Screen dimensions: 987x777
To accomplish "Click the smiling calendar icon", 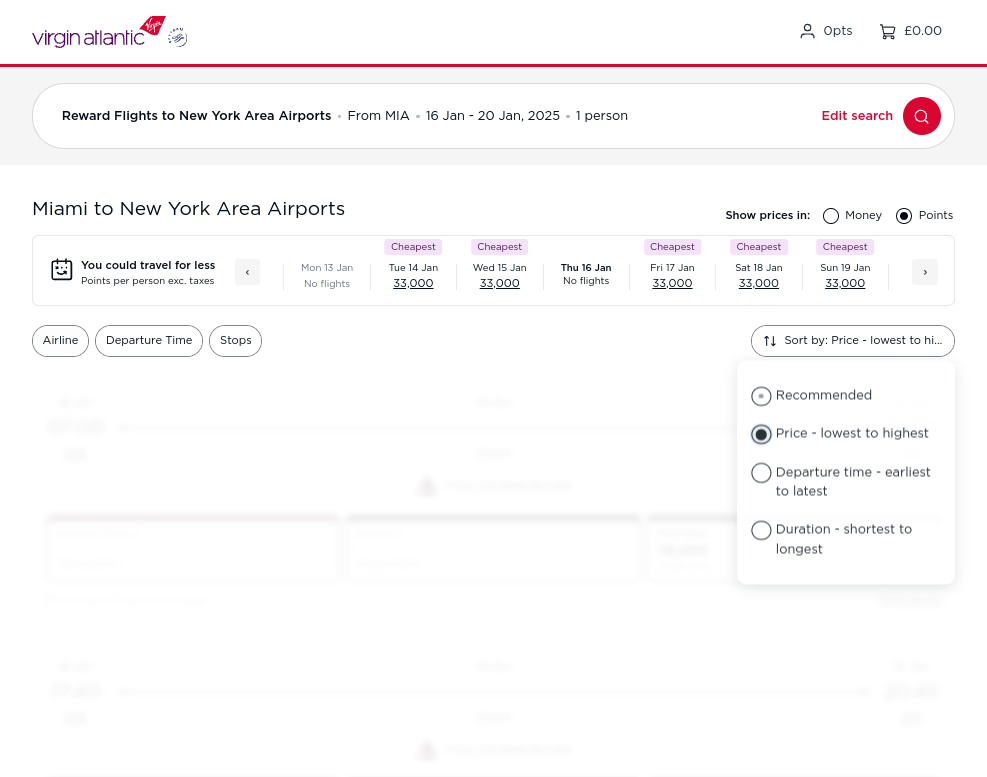I will pyautogui.click(x=62, y=269).
